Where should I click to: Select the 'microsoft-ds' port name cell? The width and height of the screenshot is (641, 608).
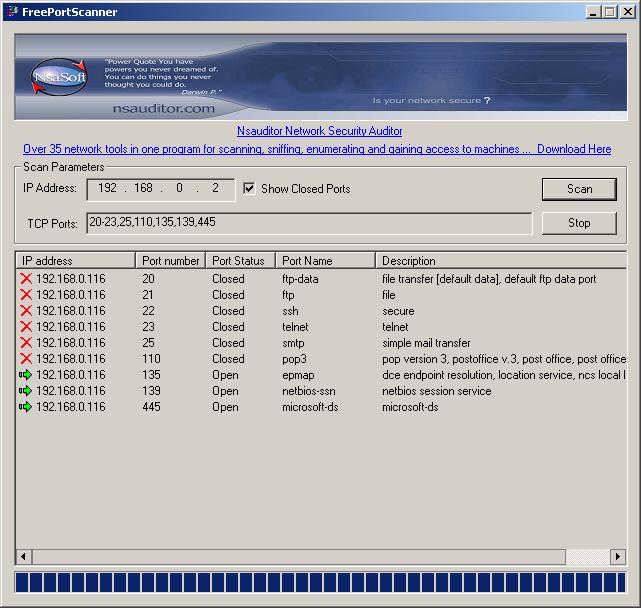[310, 407]
